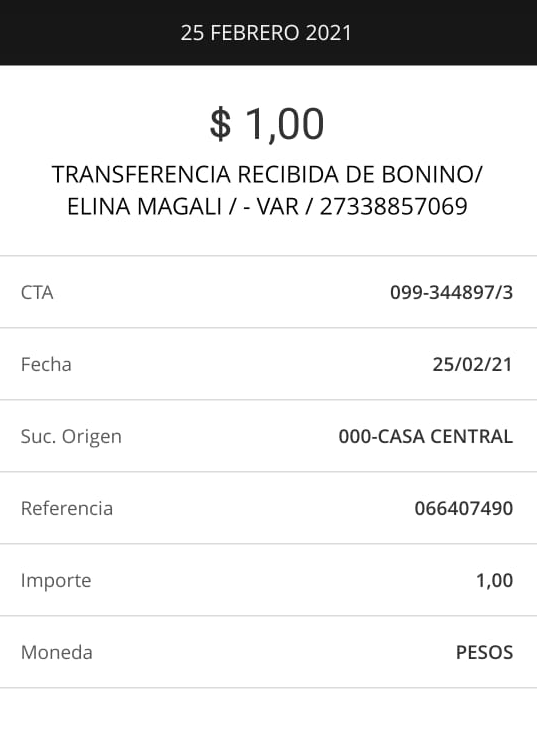
Task: Select reference number 066407490
Action: click(464, 508)
